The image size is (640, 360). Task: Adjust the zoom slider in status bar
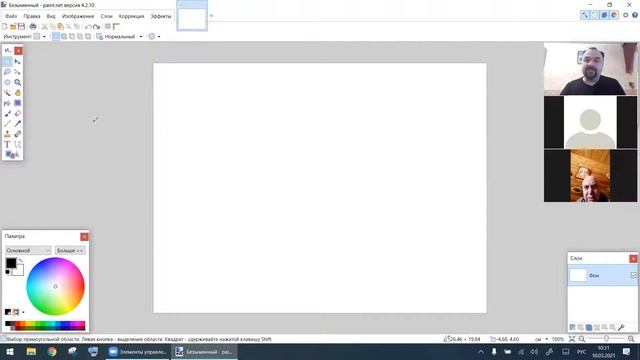tap(606, 339)
